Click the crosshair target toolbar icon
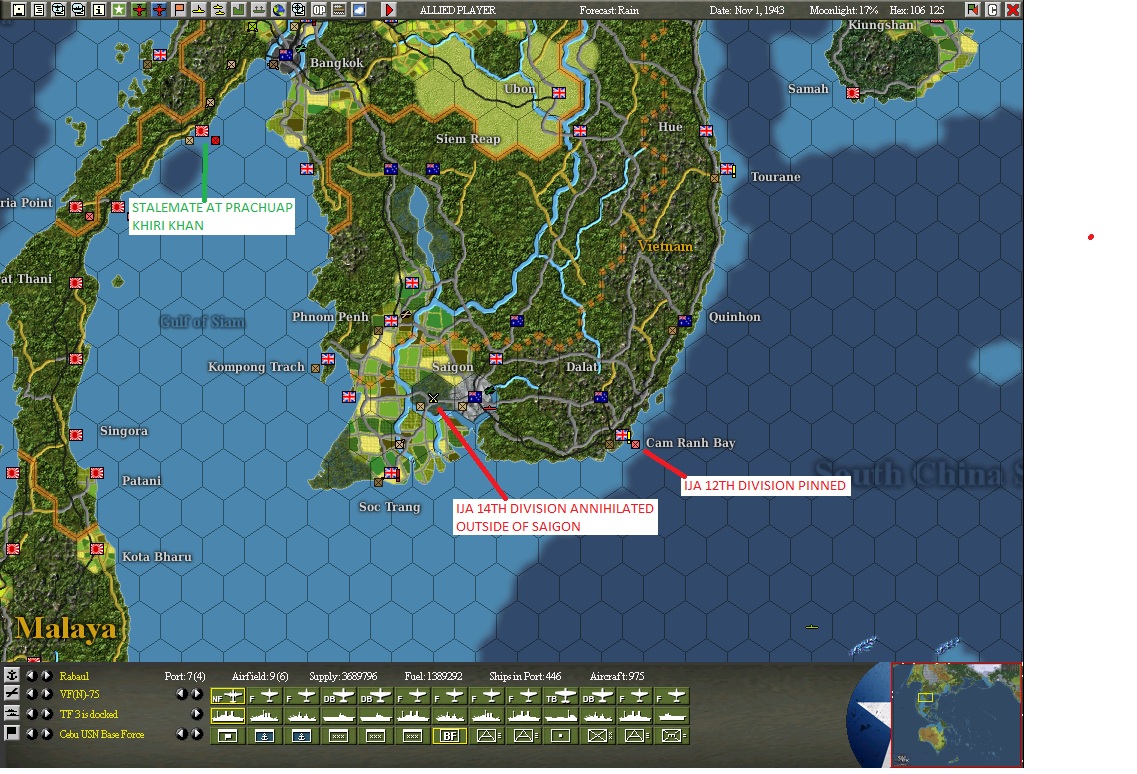 pyautogui.click(x=298, y=9)
